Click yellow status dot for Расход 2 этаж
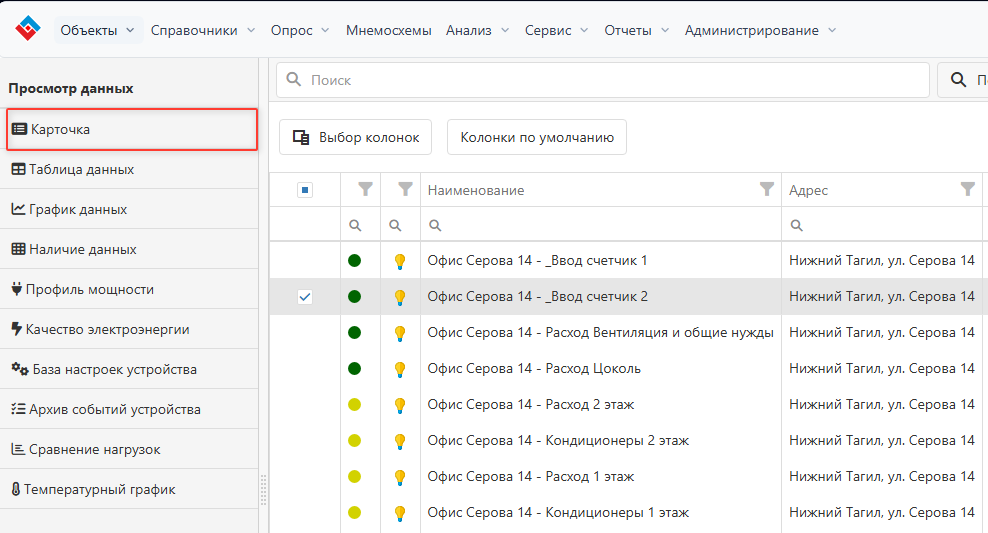The width and height of the screenshot is (988, 533). (354, 405)
